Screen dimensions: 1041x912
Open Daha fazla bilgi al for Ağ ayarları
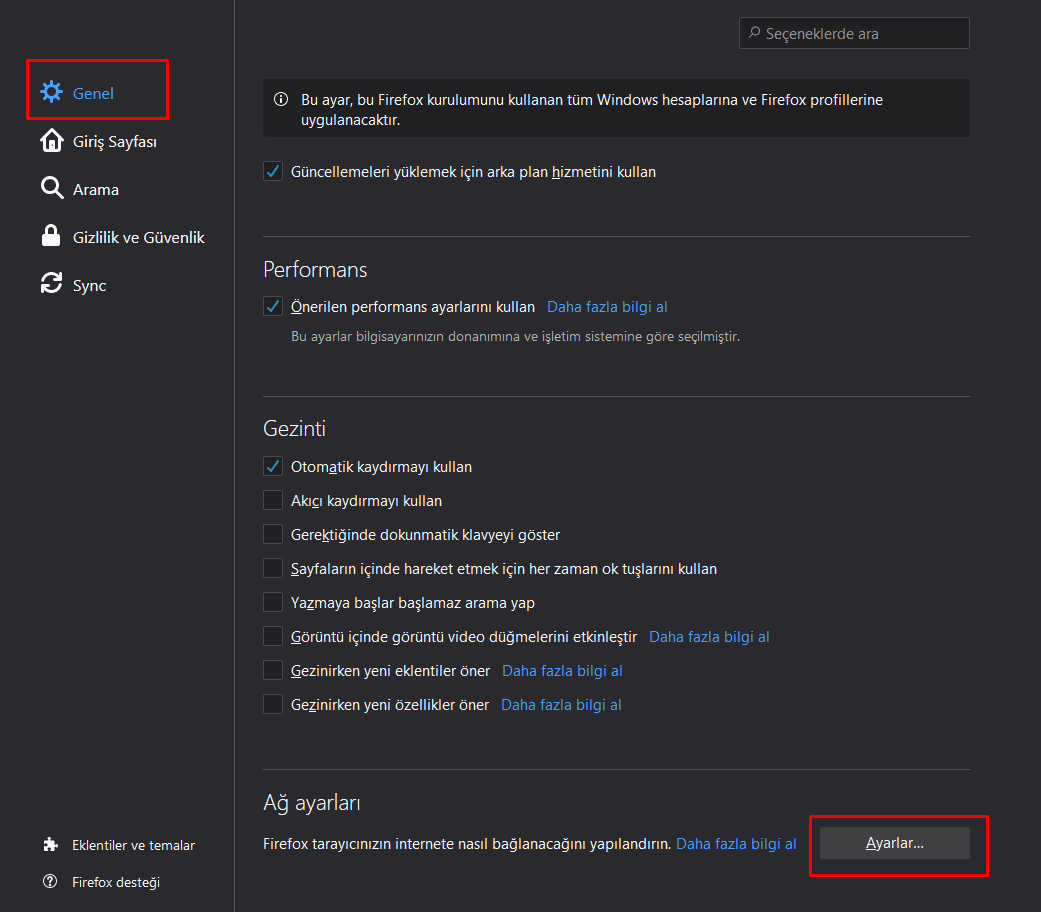click(736, 844)
